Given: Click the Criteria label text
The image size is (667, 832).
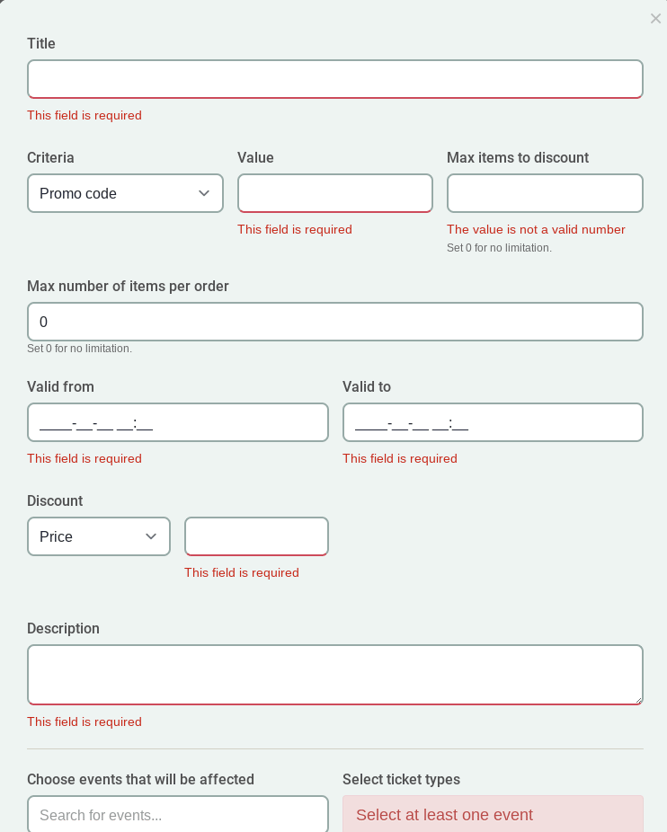Looking at the screenshot, I should (51, 158).
